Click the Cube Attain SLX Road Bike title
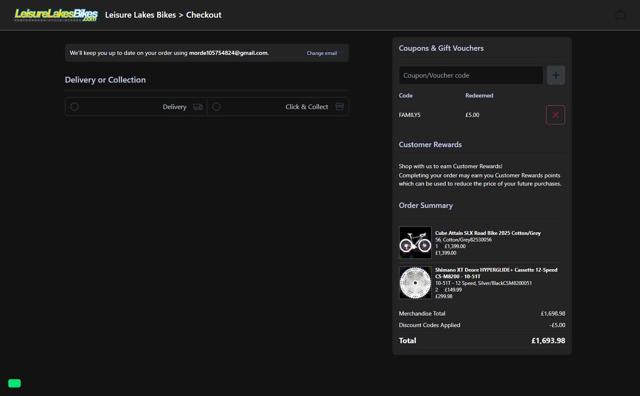The width and height of the screenshot is (640, 396). [488, 233]
